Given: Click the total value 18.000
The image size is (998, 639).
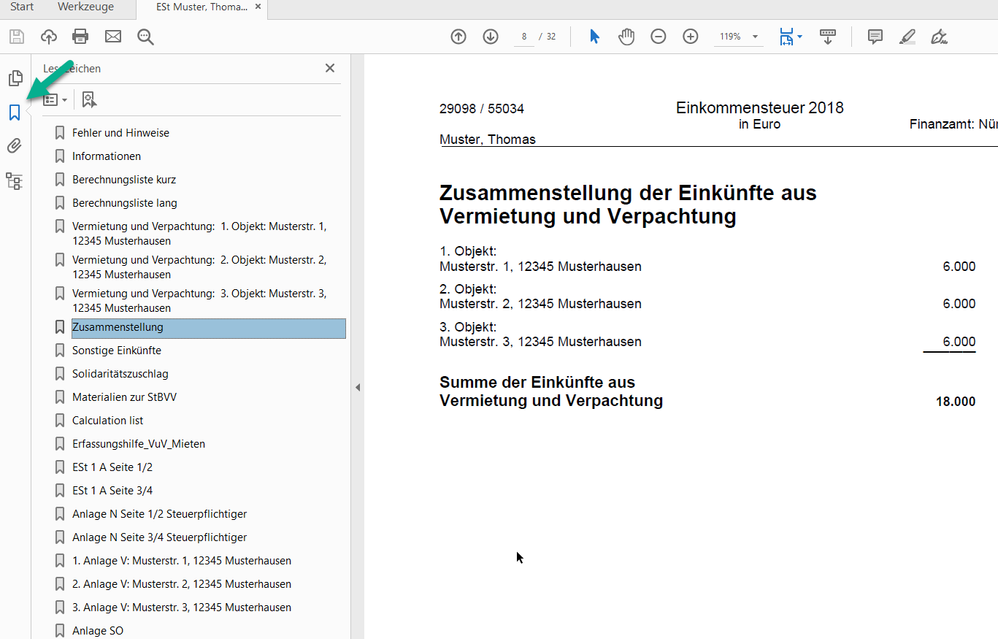Looking at the screenshot, I should click(955, 402).
